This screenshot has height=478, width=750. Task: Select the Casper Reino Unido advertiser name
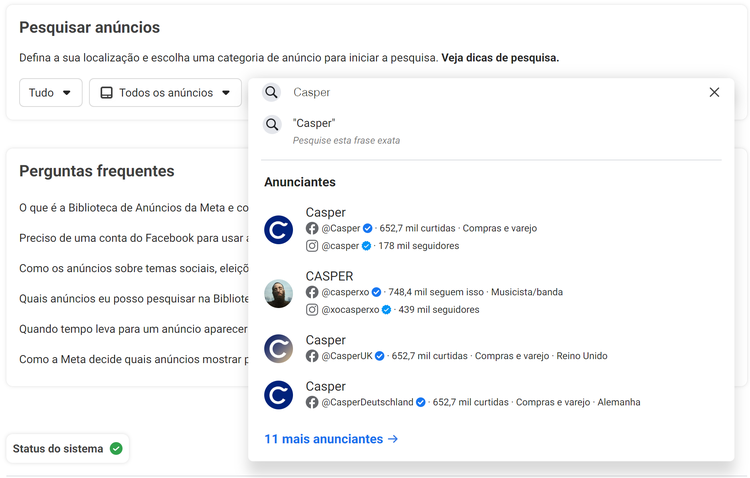(325, 340)
